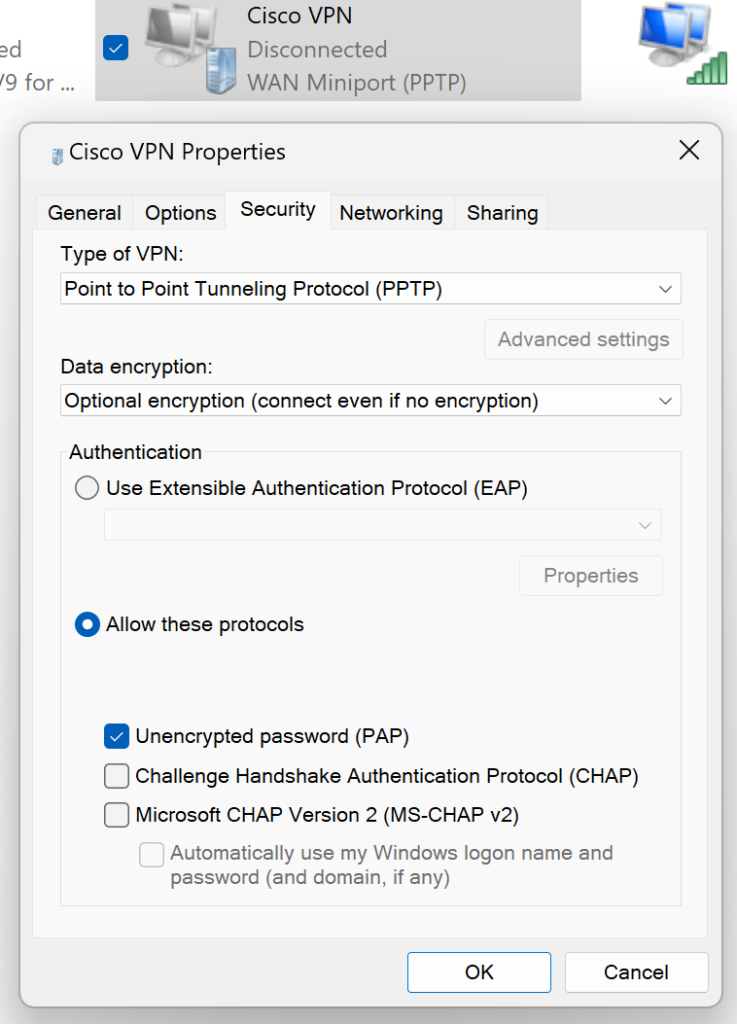Disable Unencrypted password (PAP)
This screenshot has height=1024, width=737.
pos(116,736)
